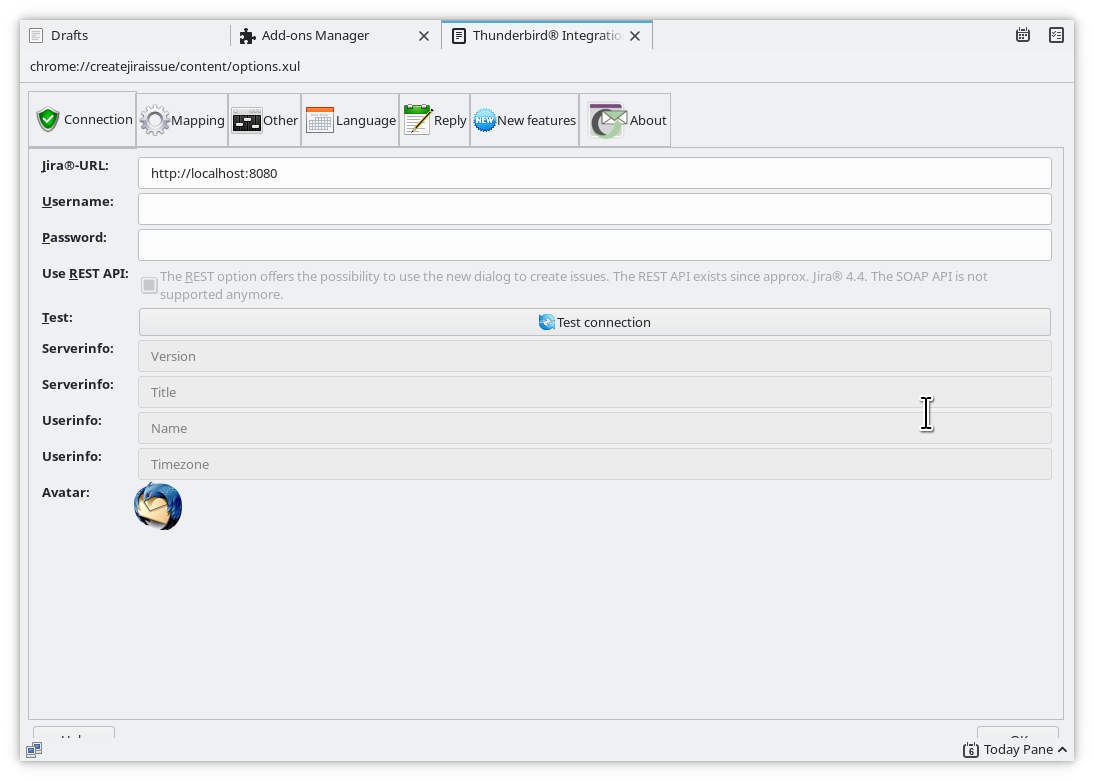Toggle the Use REST API checkbox

[x=149, y=285]
